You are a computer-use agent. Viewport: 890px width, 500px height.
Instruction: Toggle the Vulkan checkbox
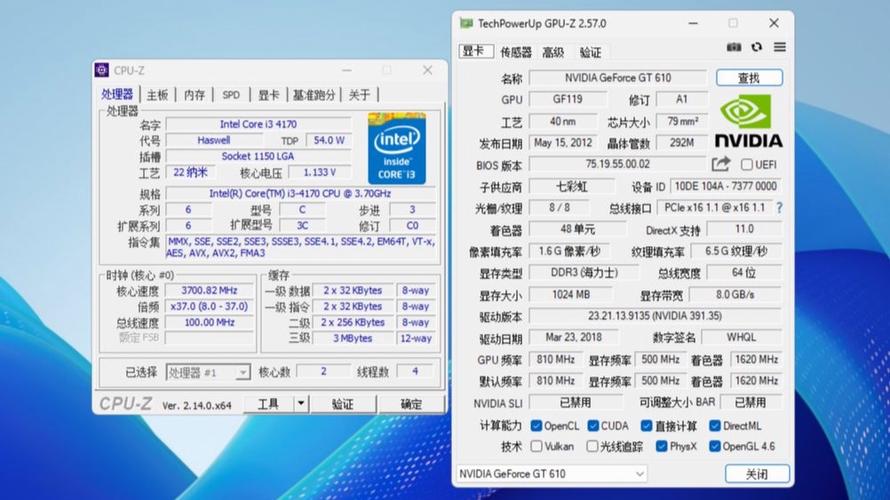(536, 446)
